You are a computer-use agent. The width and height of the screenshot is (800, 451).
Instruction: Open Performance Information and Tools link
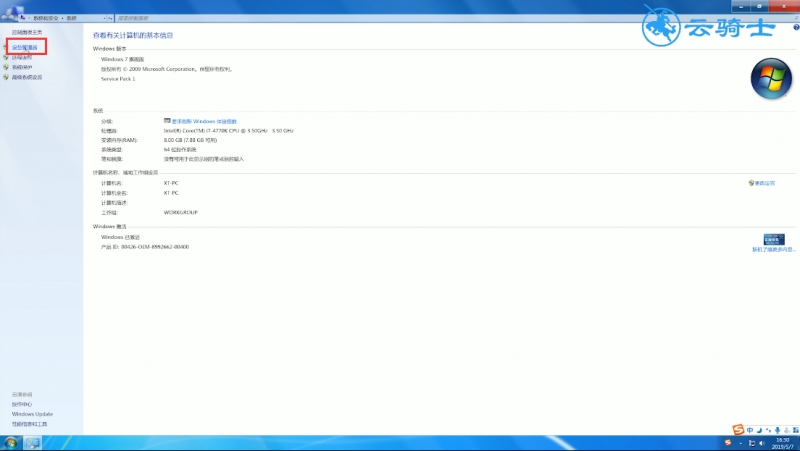pos(30,424)
